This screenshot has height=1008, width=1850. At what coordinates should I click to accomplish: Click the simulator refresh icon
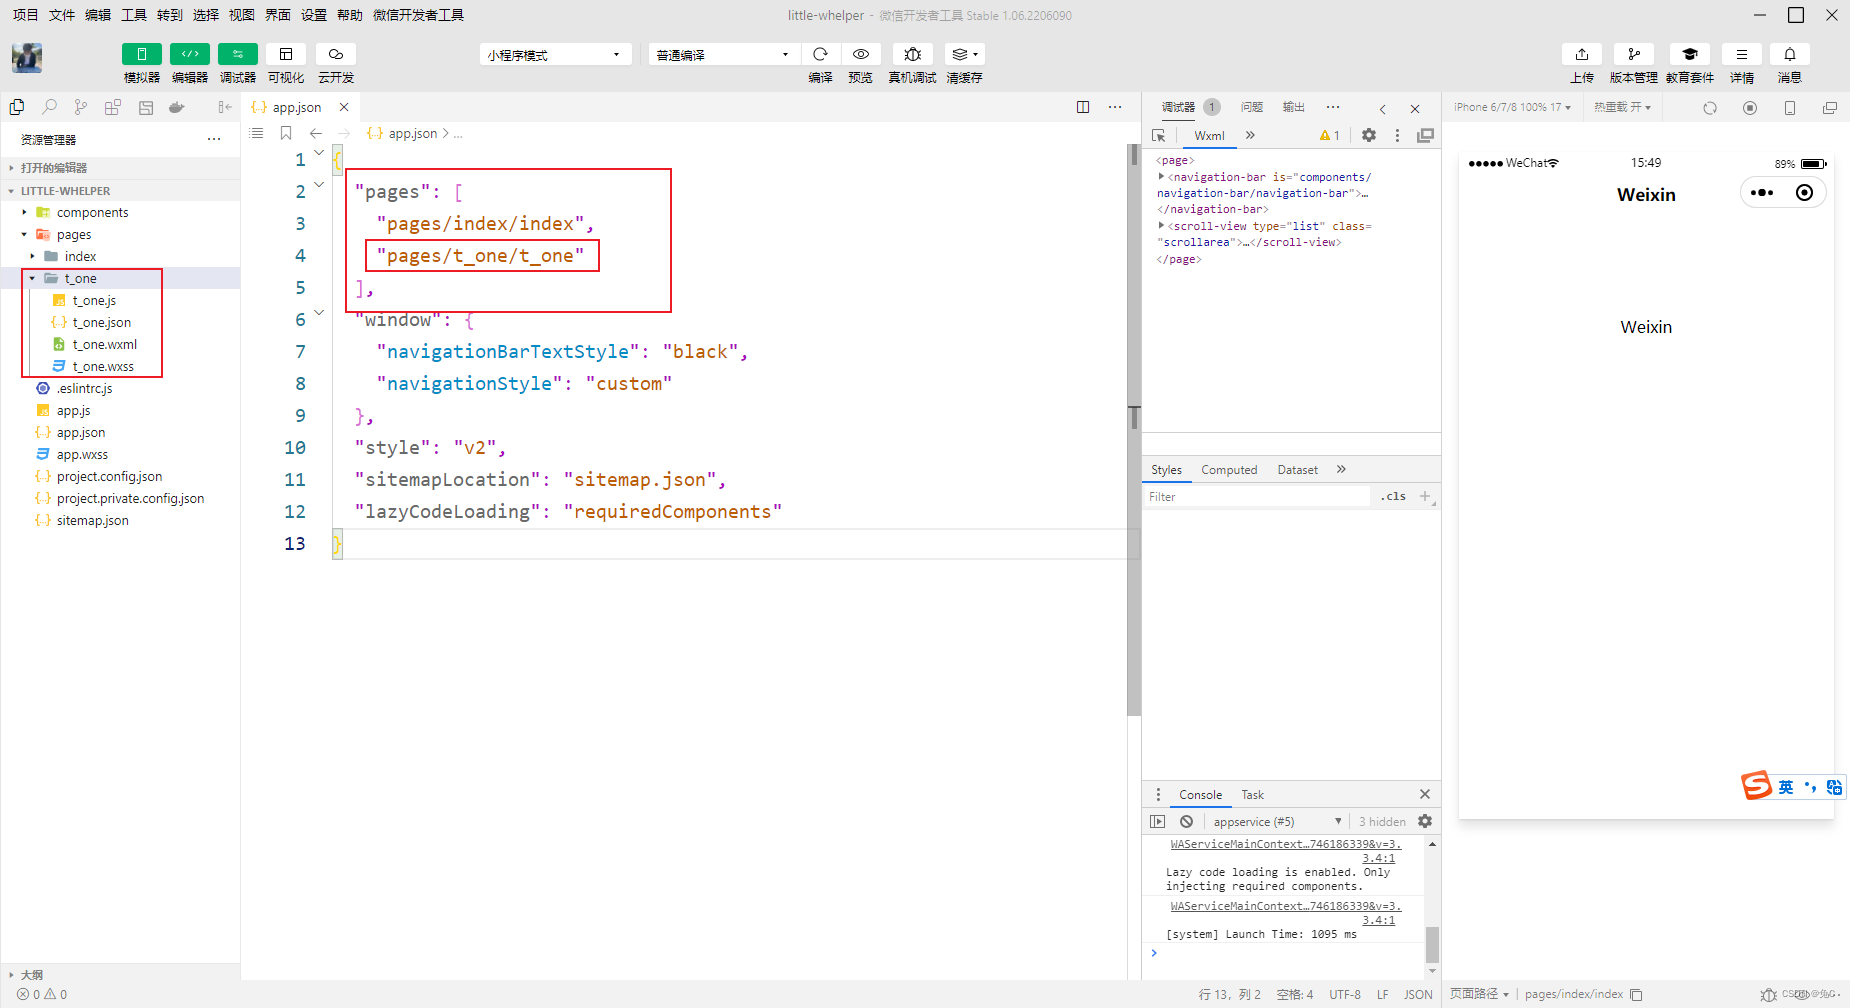click(x=1710, y=108)
